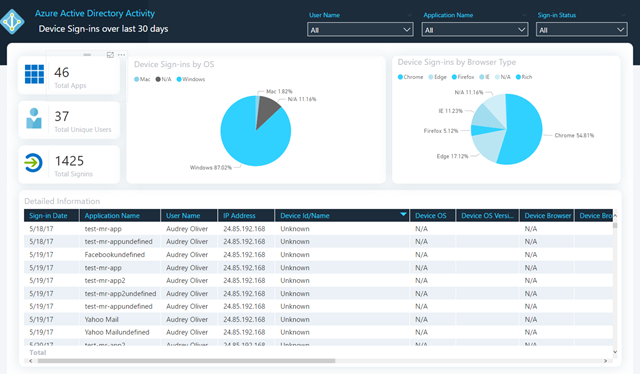640x374 pixels.
Task: Open more options ellipsis on Total Apps card
Action: point(121,55)
